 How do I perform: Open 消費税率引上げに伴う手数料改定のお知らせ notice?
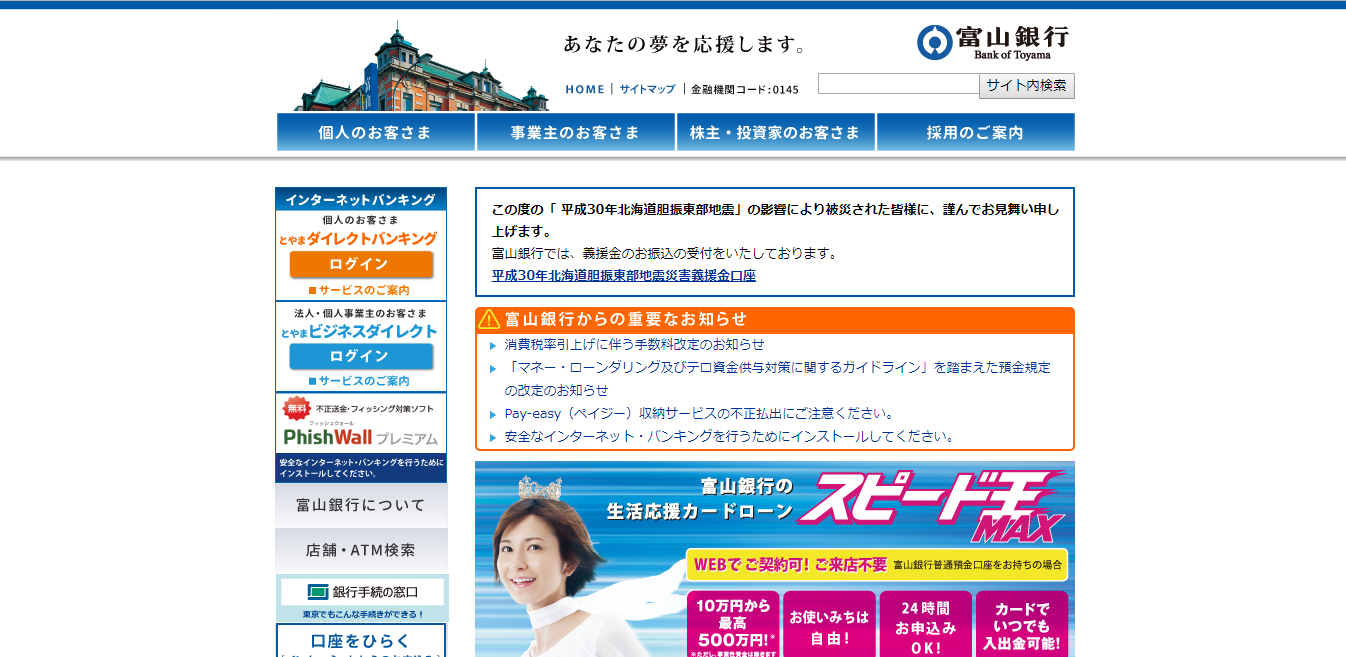(634, 344)
